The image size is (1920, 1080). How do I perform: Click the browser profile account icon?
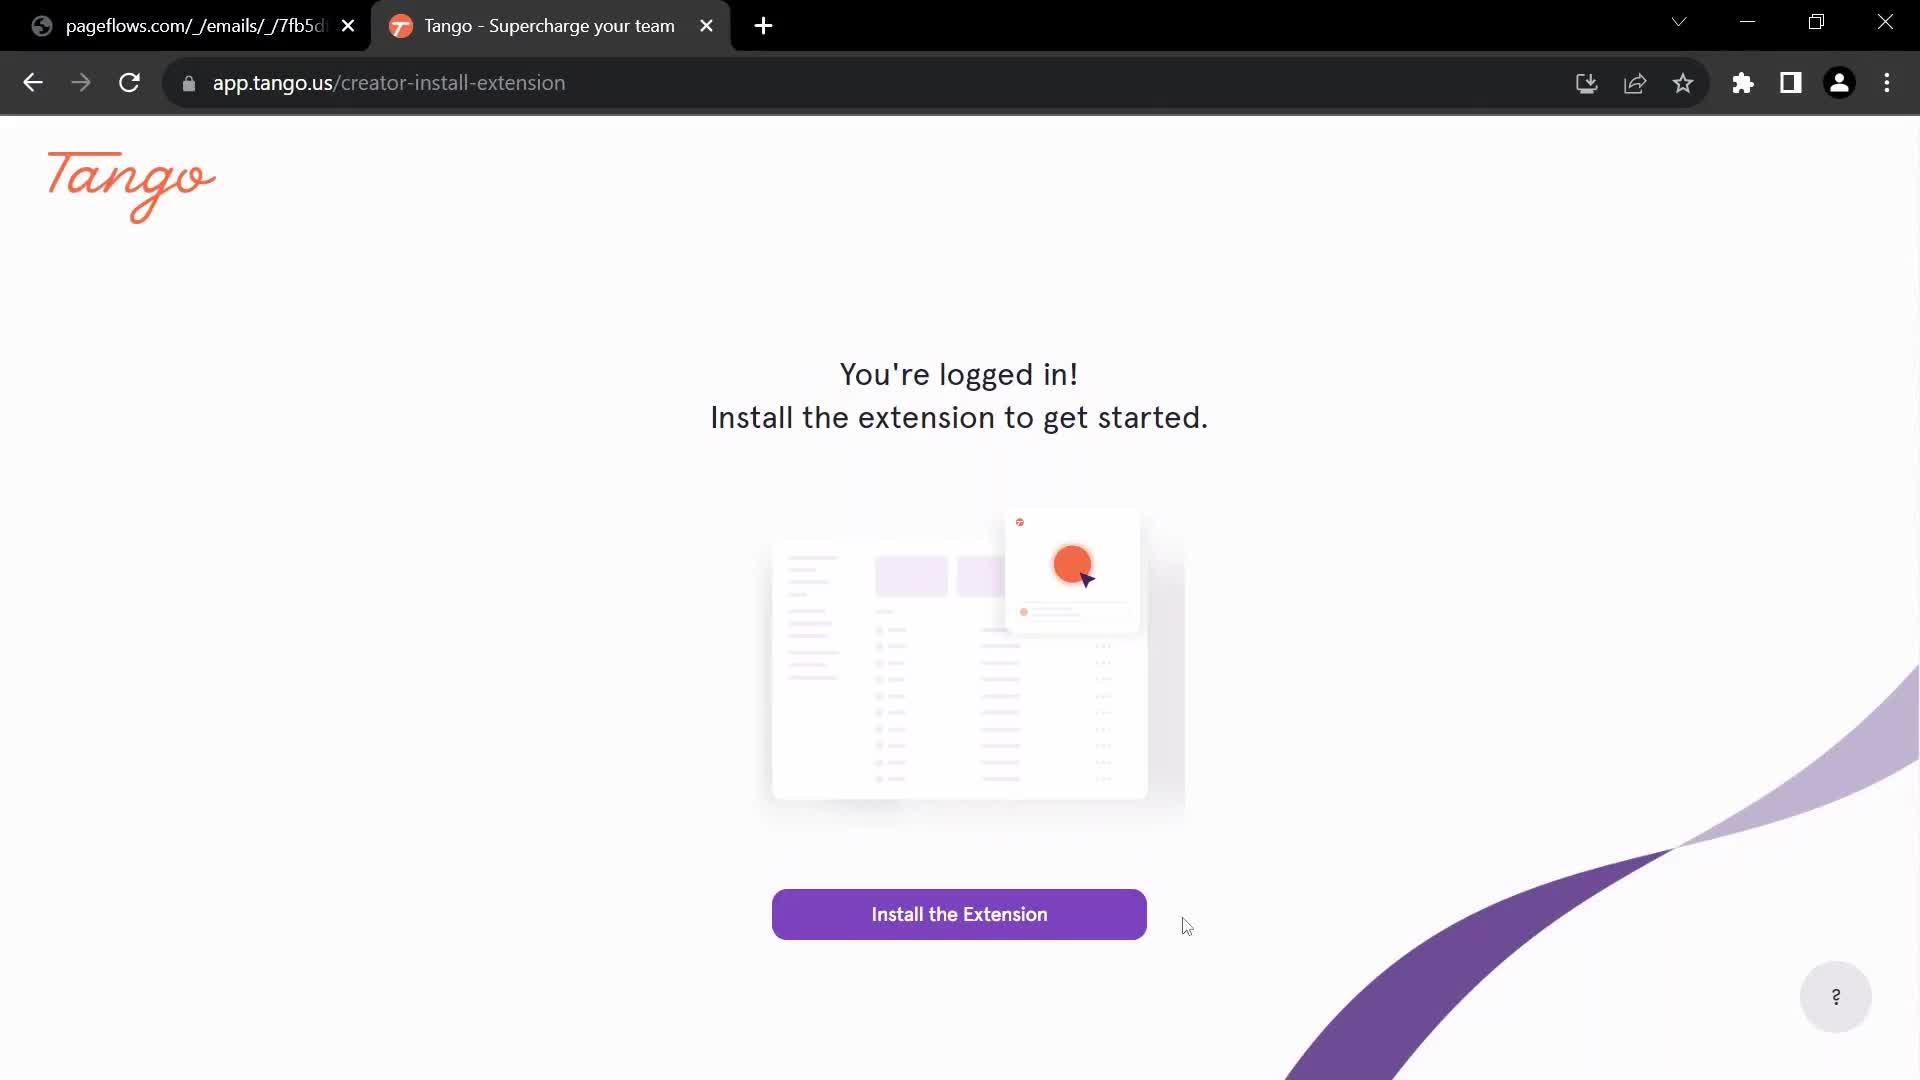click(1841, 82)
